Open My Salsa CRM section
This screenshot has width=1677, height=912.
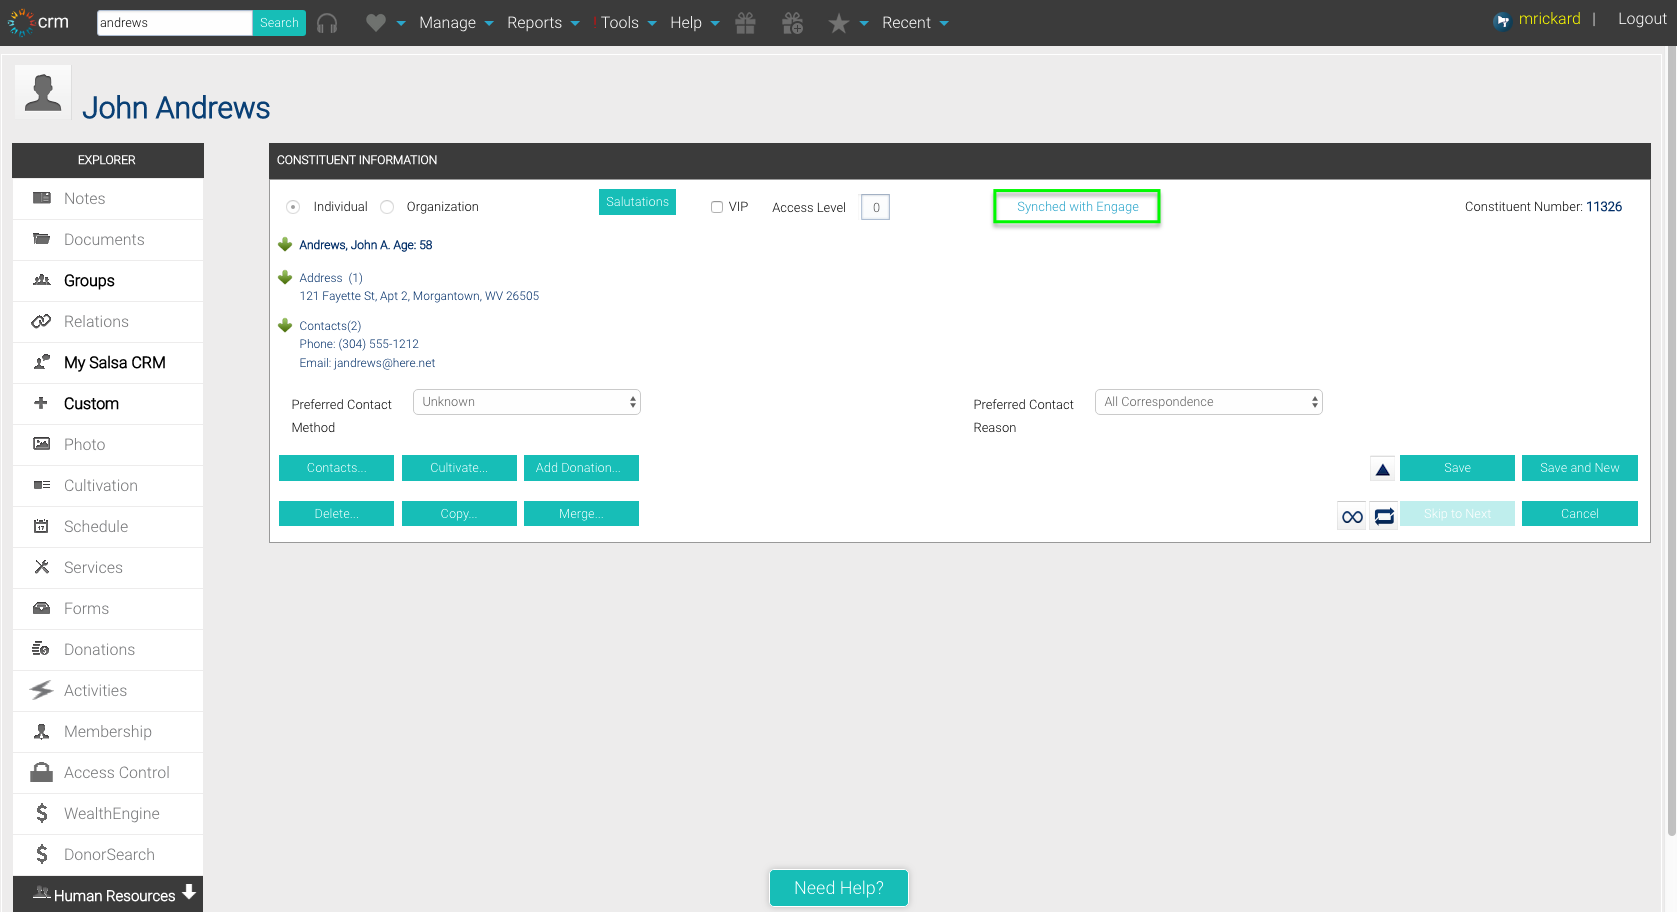click(108, 363)
